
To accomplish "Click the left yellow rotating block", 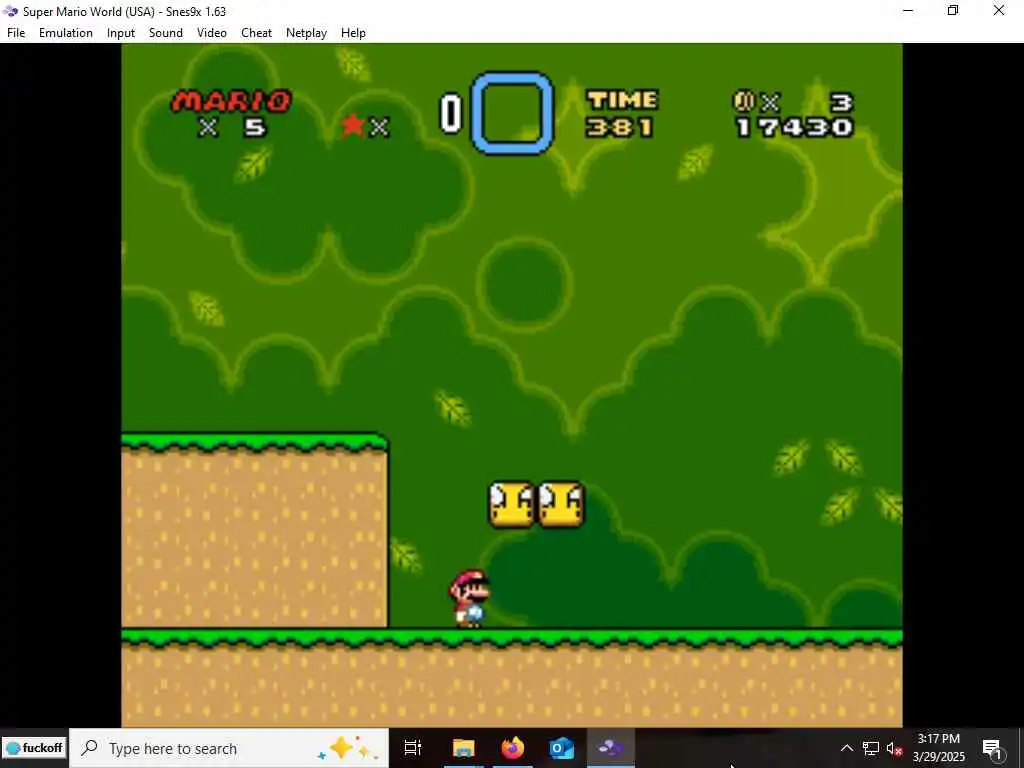I will tap(511, 504).
